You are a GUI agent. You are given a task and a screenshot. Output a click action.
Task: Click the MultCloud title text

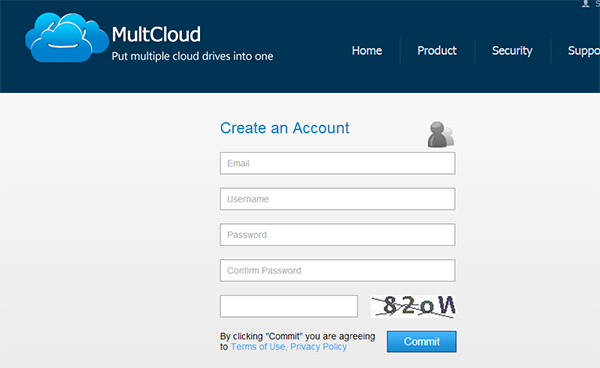(x=156, y=34)
